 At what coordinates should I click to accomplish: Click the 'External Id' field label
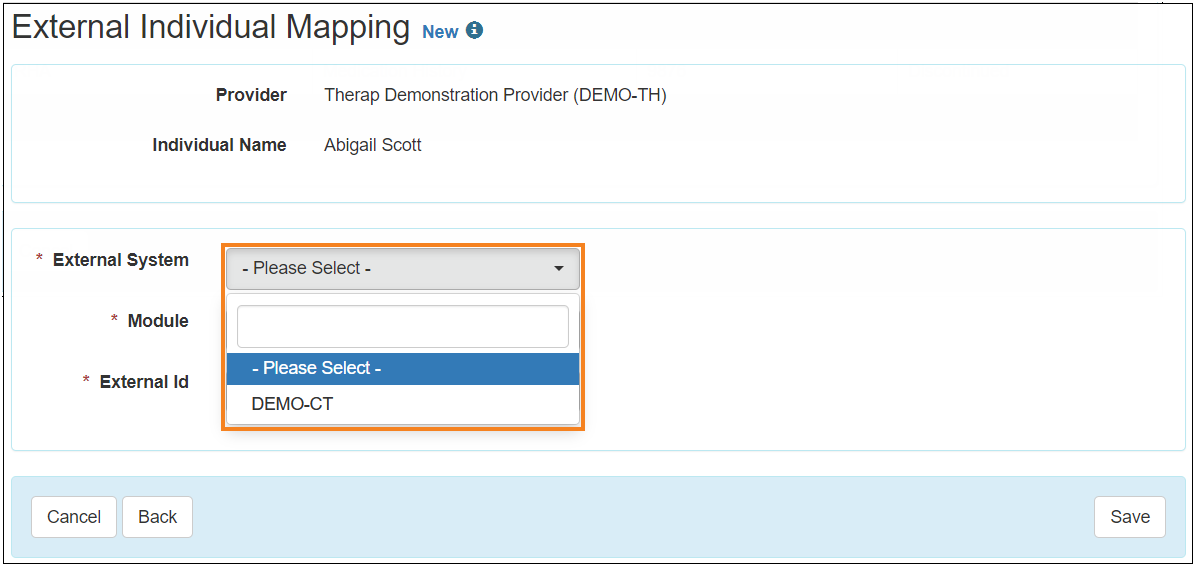(x=144, y=382)
